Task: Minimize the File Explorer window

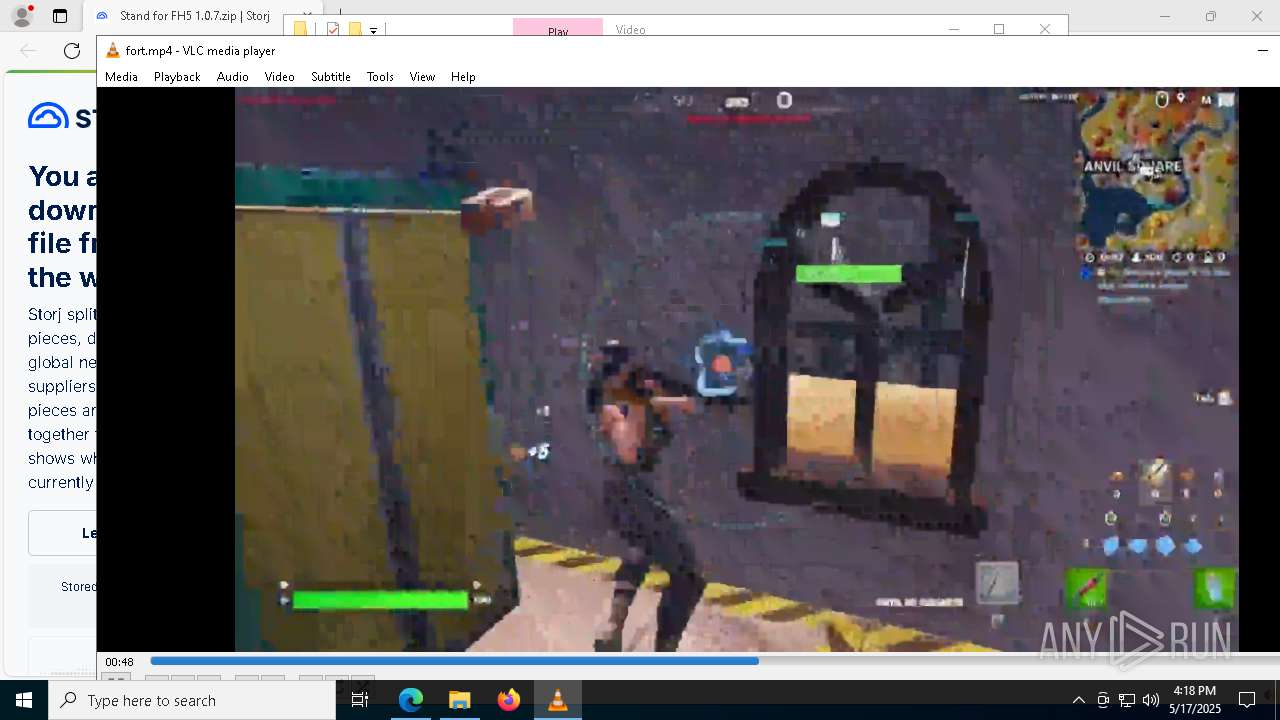Action: coord(954,28)
